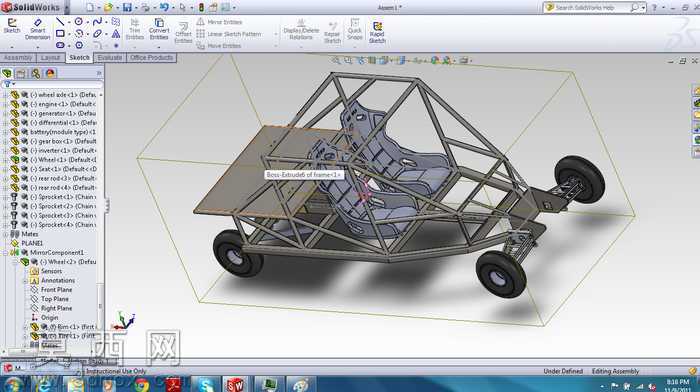Image resolution: width=700 pixels, height=392 pixels.
Task: Activate the Smart Dimension tool
Action: (x=38, y=29)
